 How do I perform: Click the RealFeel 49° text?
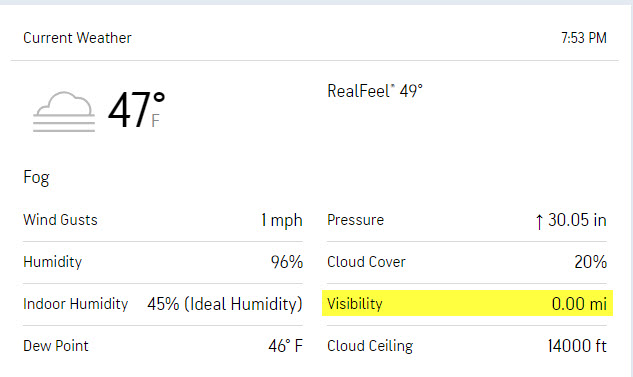(x=375, y=91)
